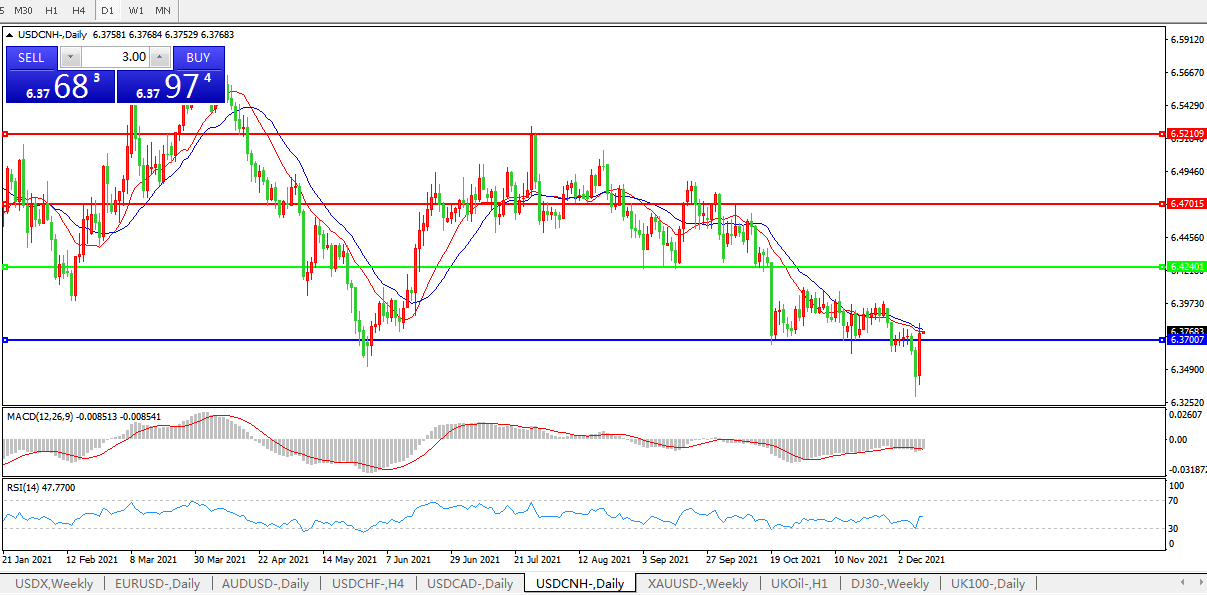1207x595 pixels.
Task: Switch to the M30 timeframe
Action: click(23, 10)
